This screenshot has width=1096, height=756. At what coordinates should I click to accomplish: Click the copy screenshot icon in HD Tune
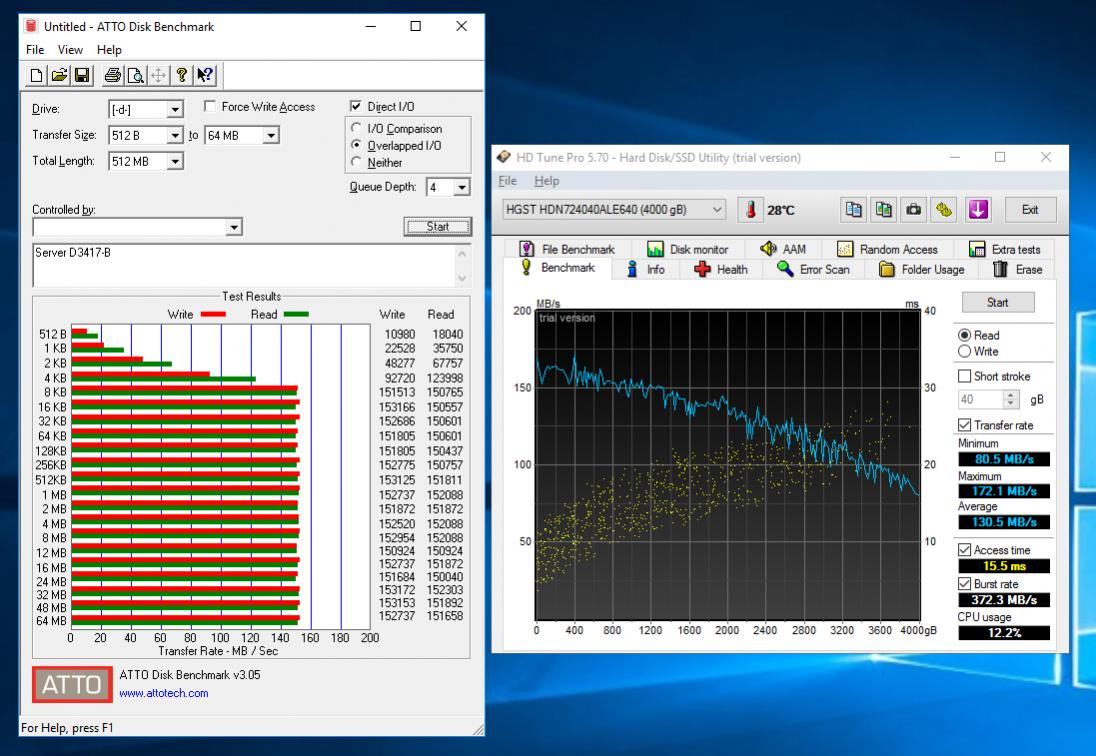tap(884, 210)
